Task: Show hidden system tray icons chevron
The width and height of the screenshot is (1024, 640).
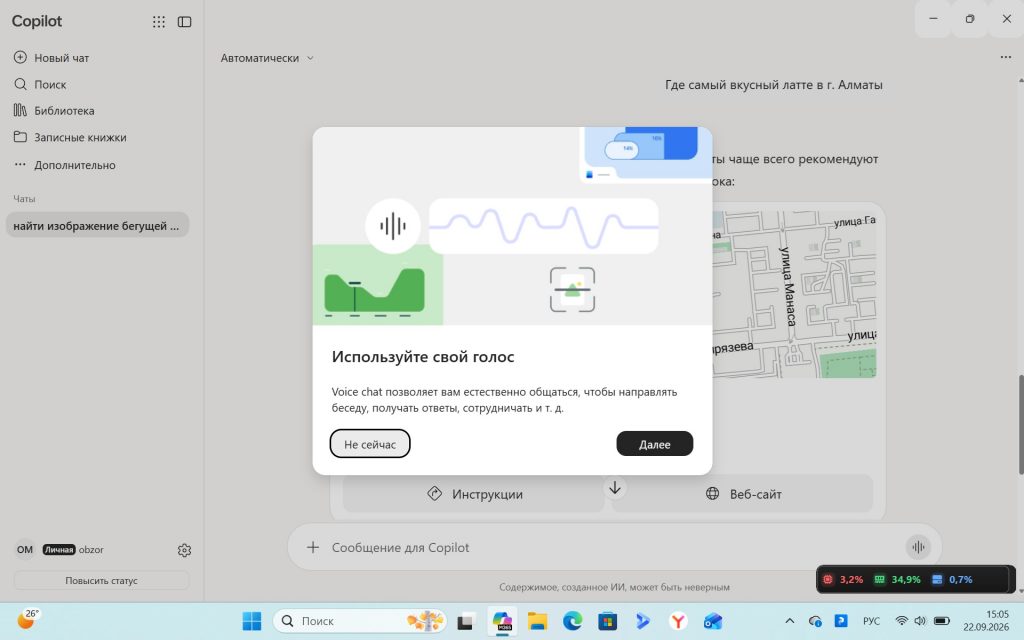Action: 790,620
